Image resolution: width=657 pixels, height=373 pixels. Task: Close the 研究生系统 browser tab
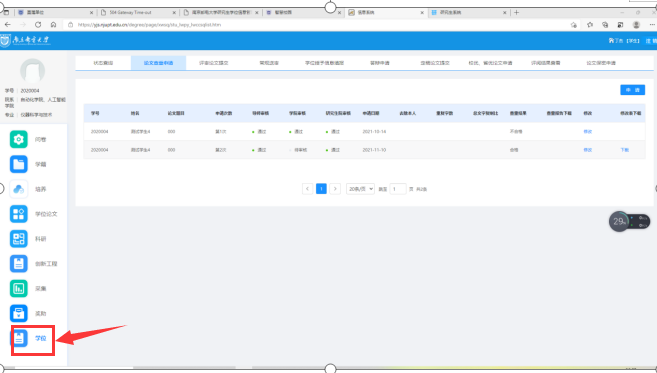pos(505,13)
